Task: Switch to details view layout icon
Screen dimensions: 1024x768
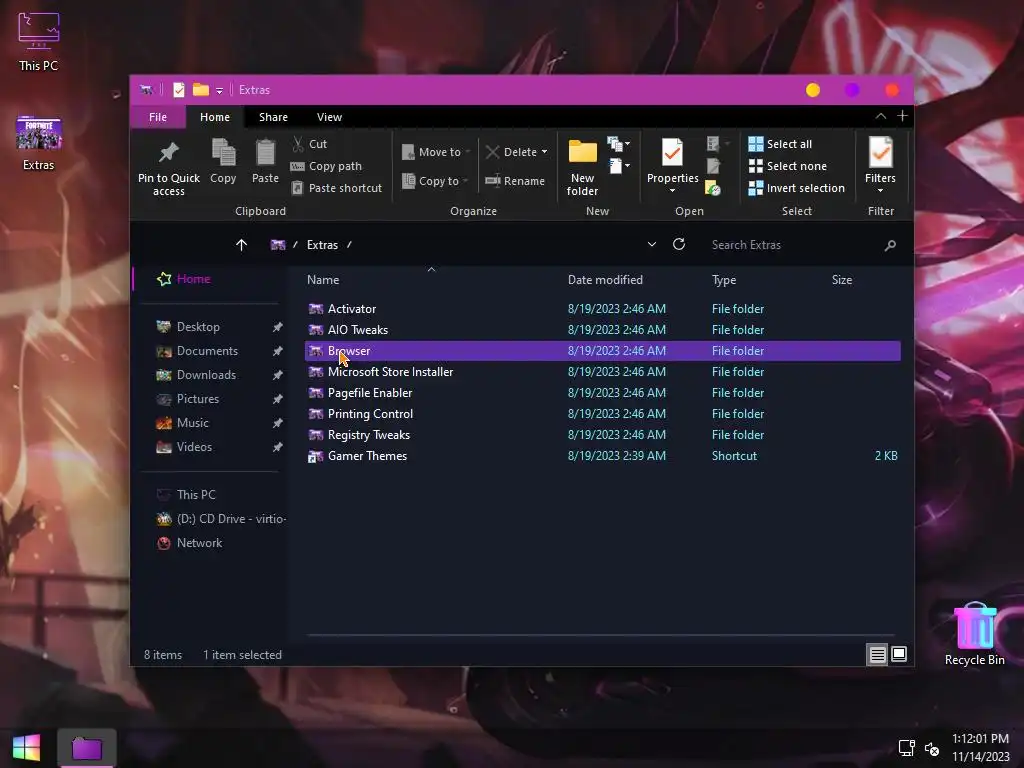Action: pyautogui.click(x=878, y=654)
